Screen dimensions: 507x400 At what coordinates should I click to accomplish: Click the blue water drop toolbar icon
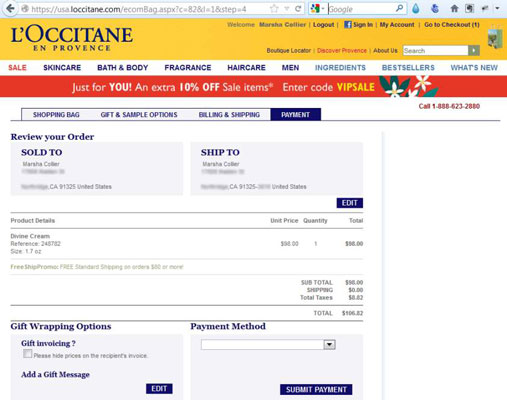pos(416,8)
